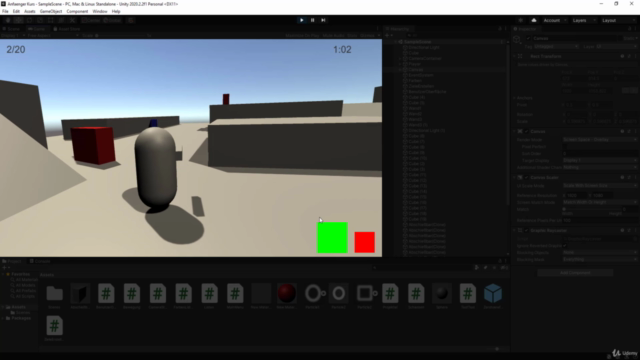Select the Projektil script asset
The height and width of the screenshot is (360, 640).
coord(390,296)
